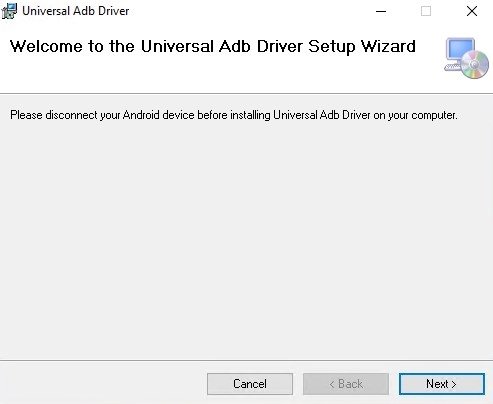Click the "Please disconnect your Android device" message
Viewport: 493px width, 404px height.
tap(234, 115)
